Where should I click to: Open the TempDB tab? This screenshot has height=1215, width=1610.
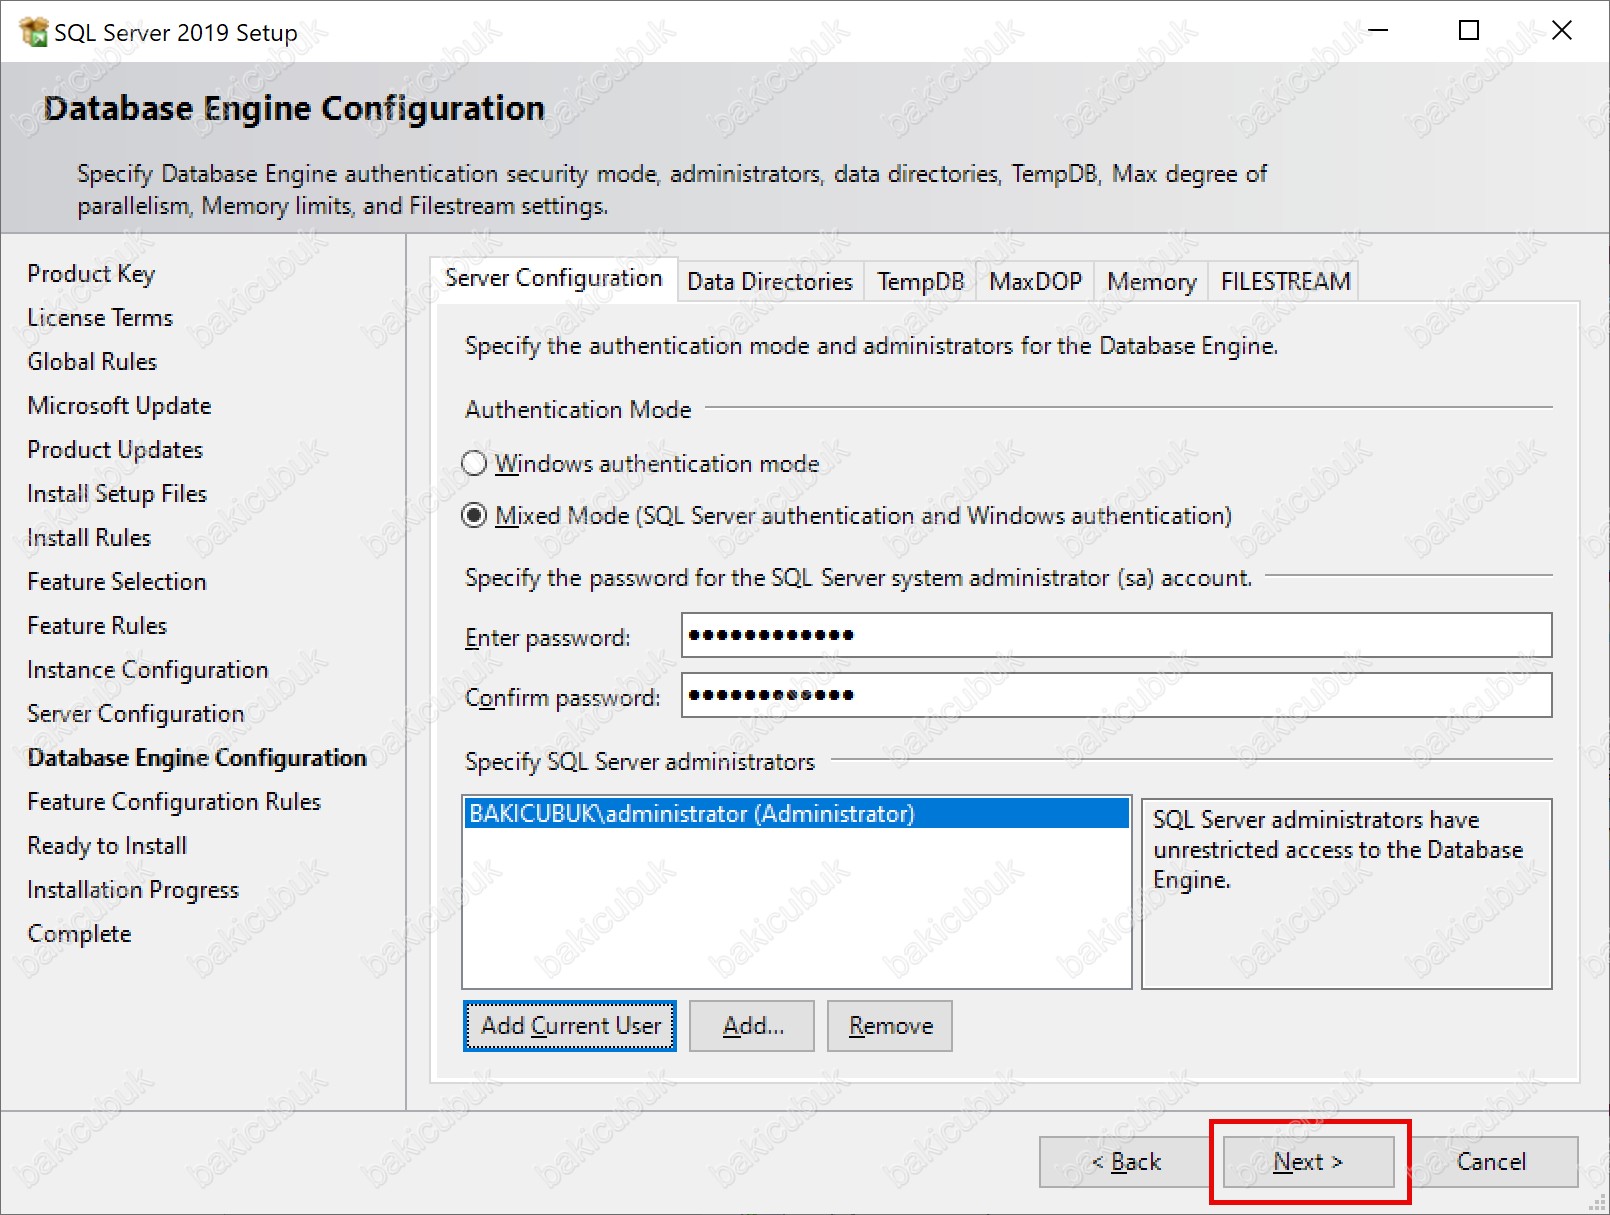pyautogui.click(x=921, y=282)
